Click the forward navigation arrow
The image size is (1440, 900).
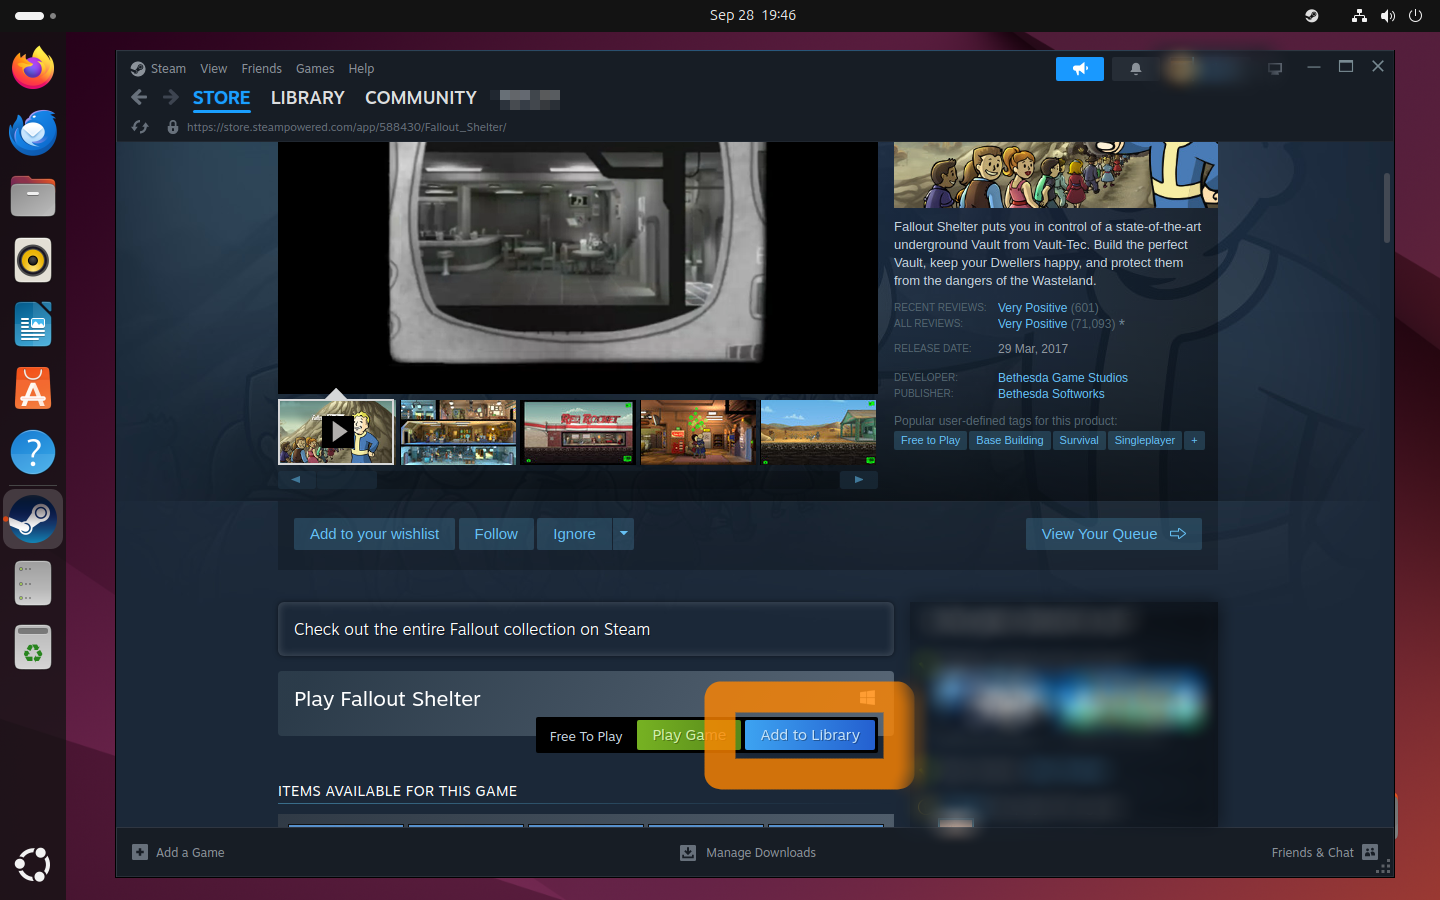click(171, 97)
